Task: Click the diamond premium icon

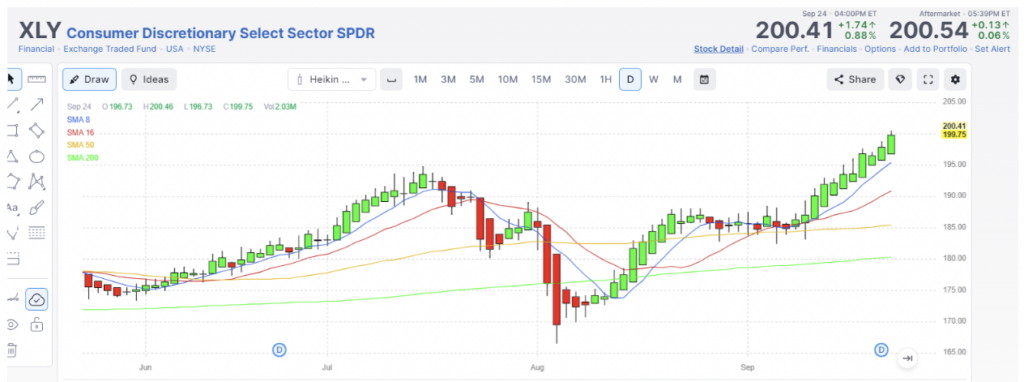Action: [900, 80]
